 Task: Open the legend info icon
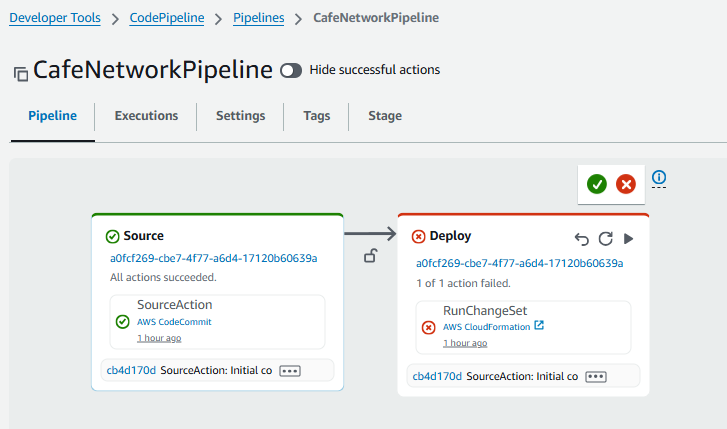[x=659, y=177]
